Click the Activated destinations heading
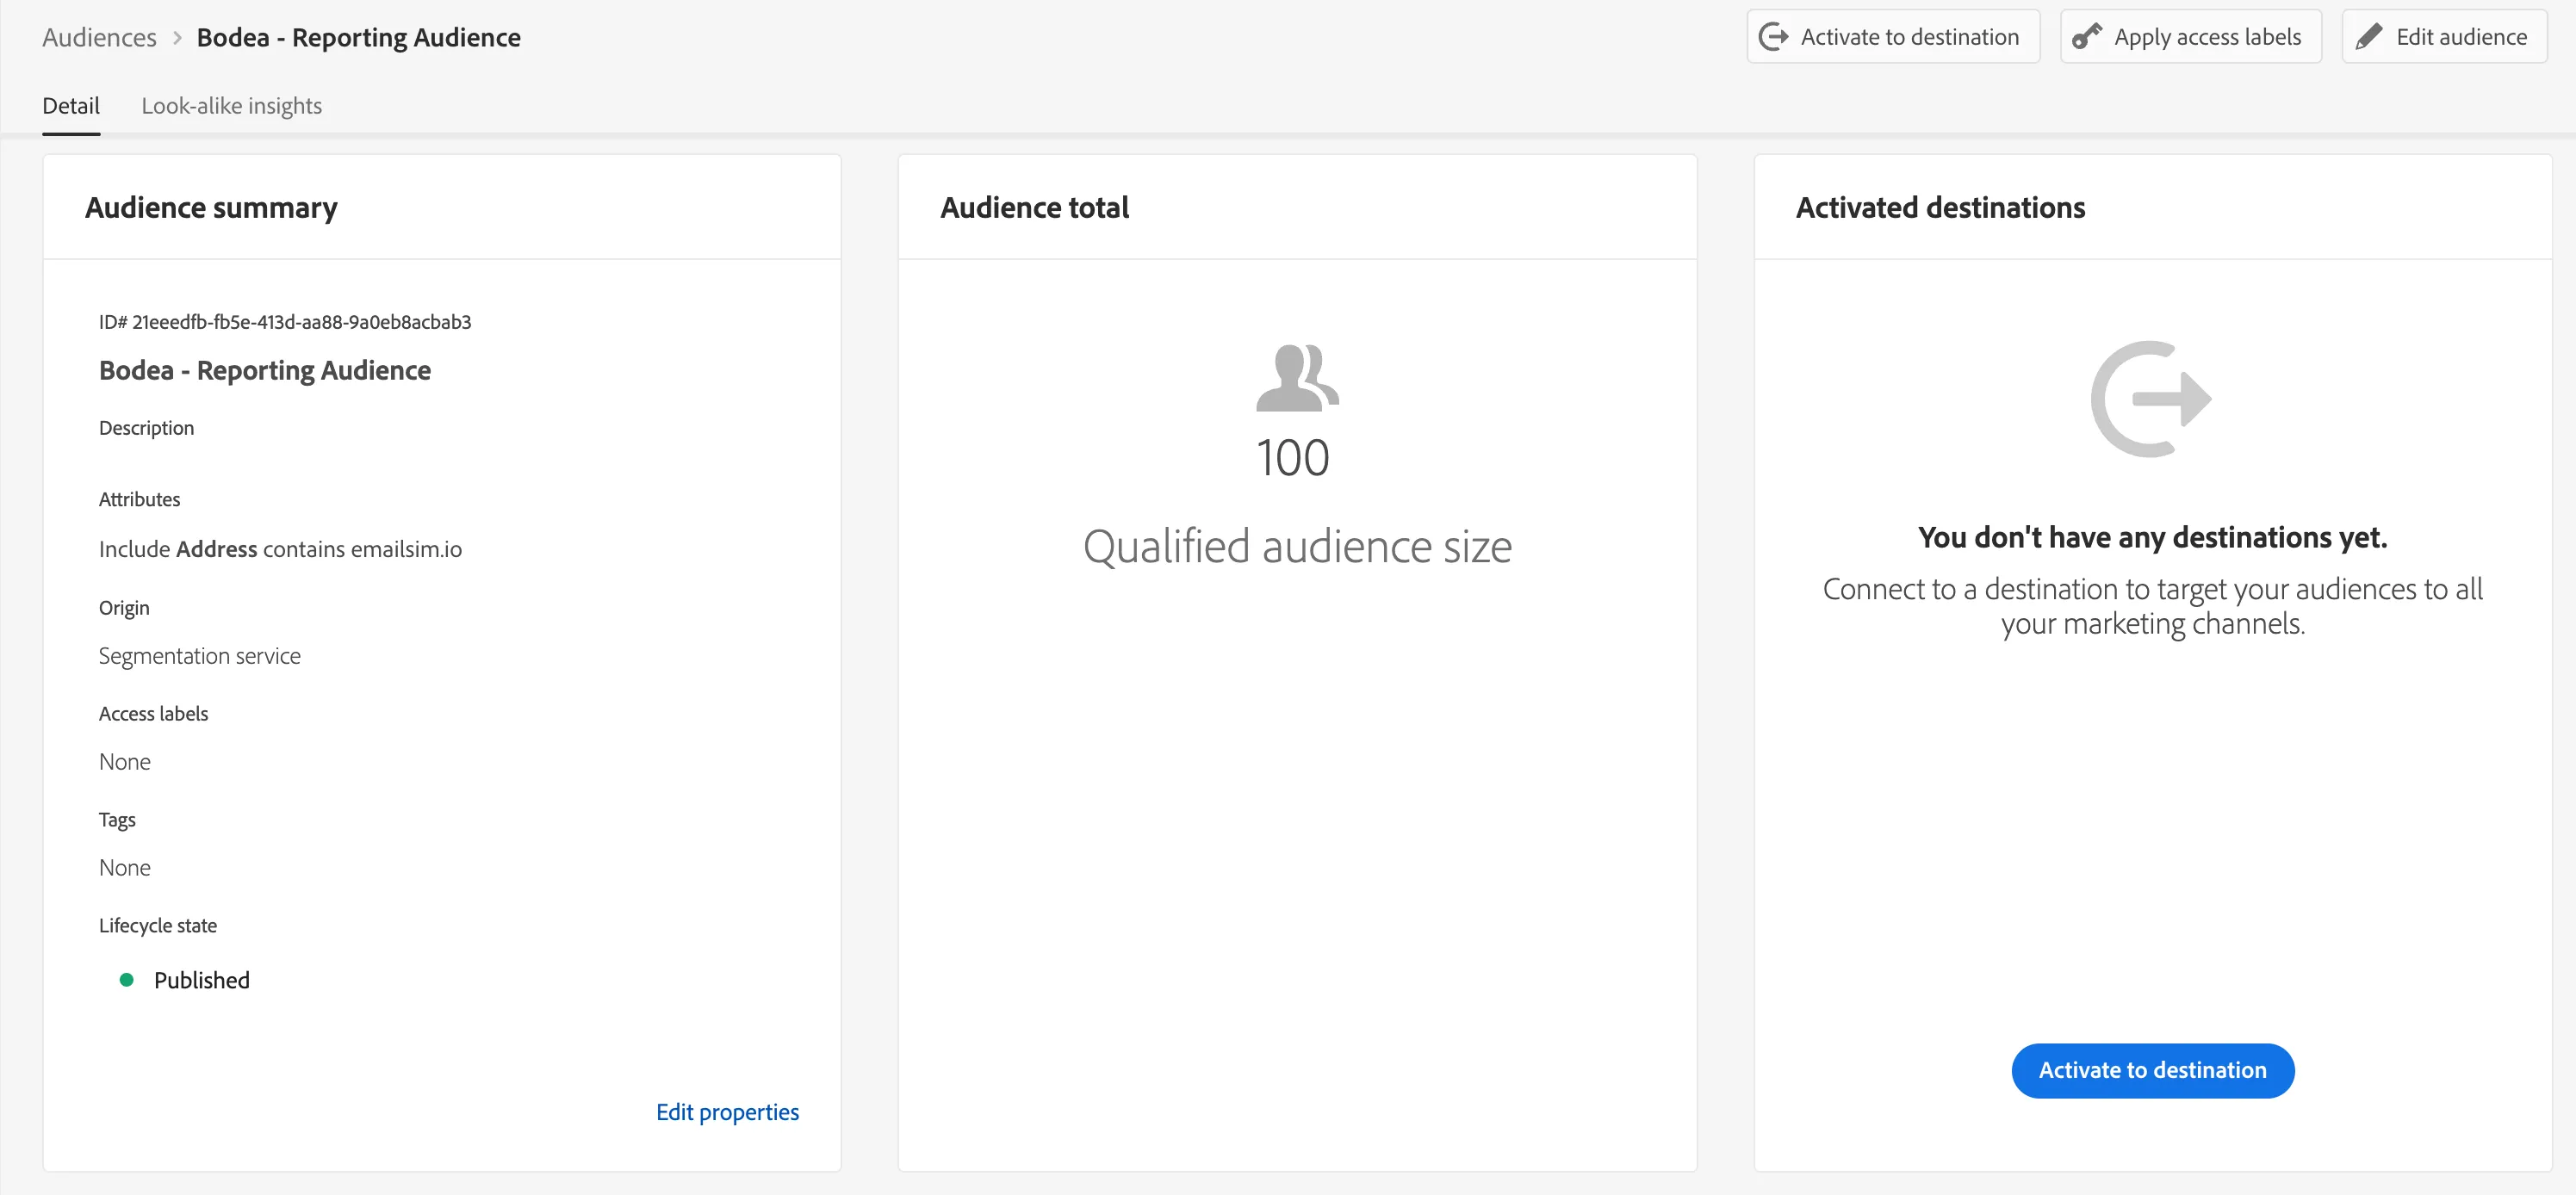 point(1940,208)
